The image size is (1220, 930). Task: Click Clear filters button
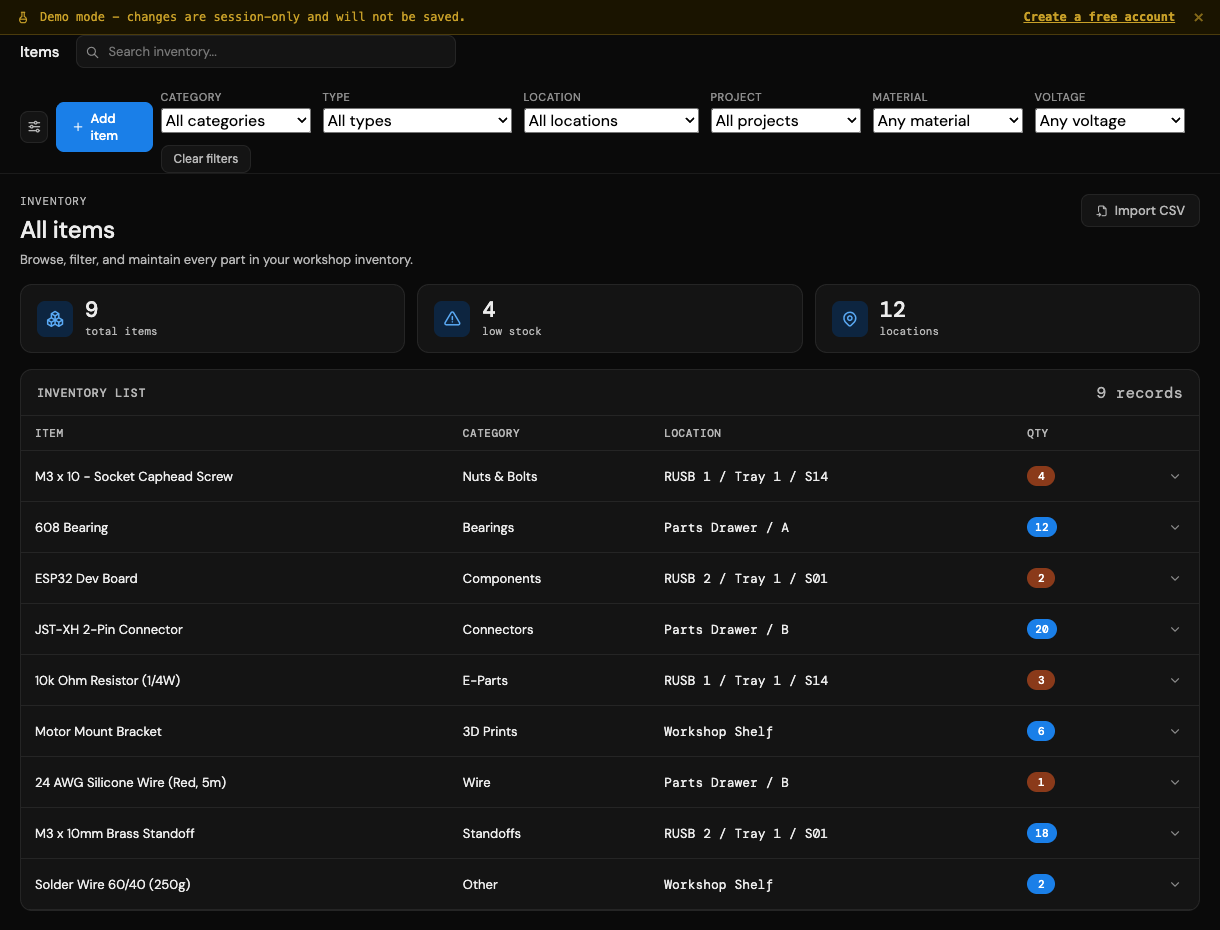206,159
